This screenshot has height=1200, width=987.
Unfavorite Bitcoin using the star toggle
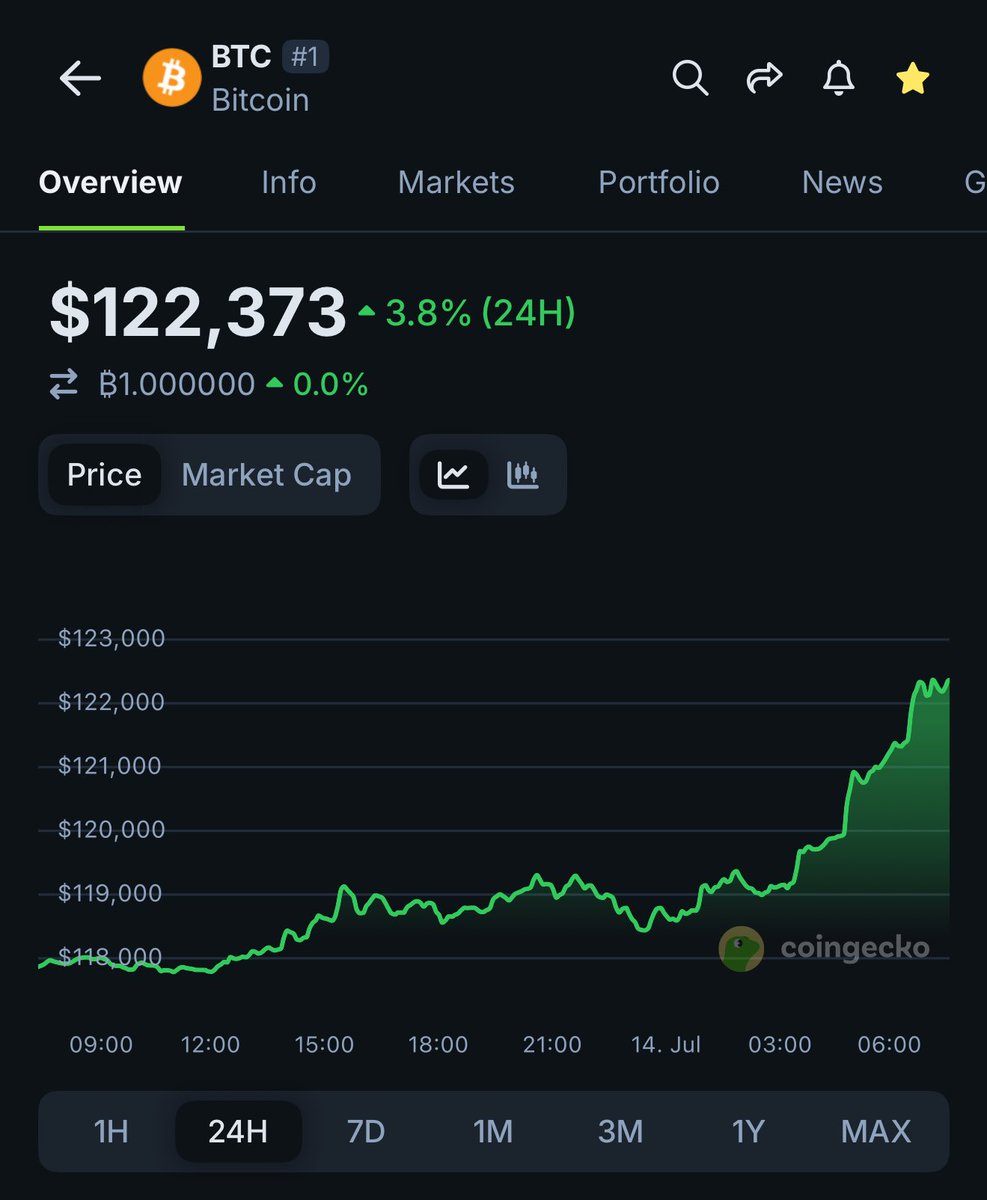pos(912,78)
